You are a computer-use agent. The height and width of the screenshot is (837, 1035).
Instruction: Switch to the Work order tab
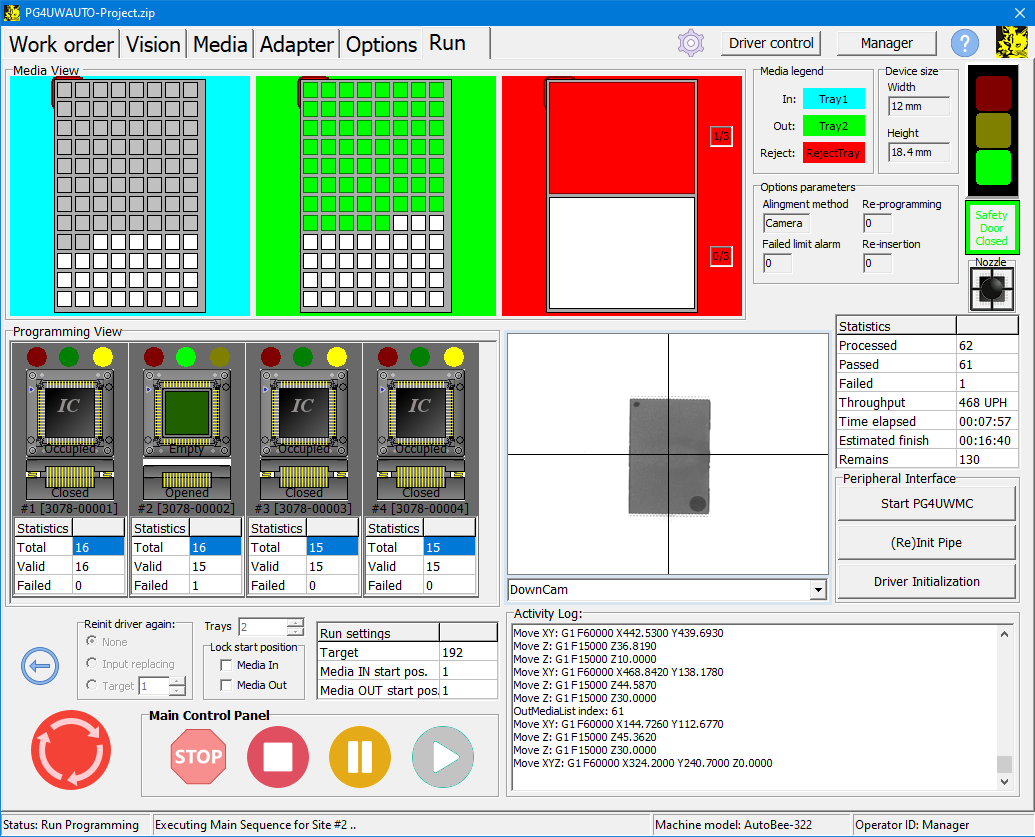[62, 44]
